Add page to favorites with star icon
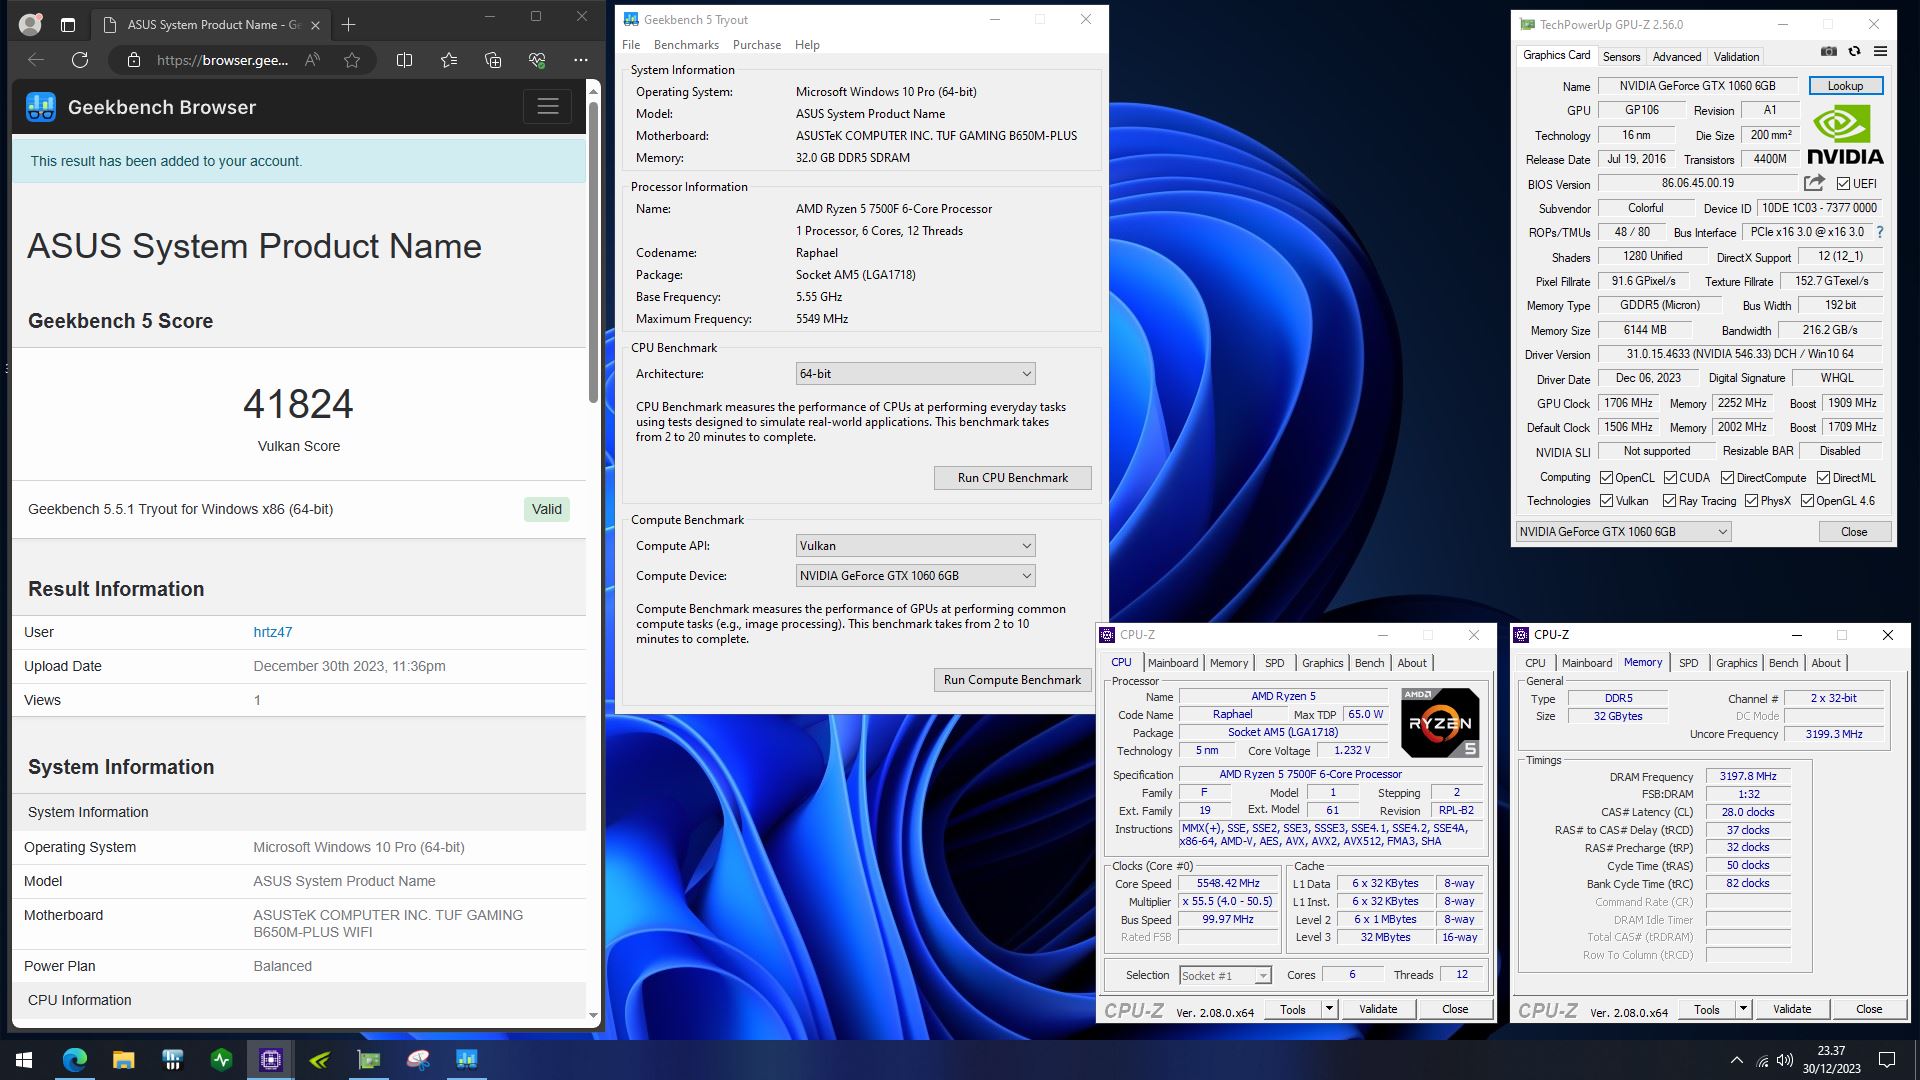The height and width of the screenshot is (1080, 1920). (x=352, y=60)
